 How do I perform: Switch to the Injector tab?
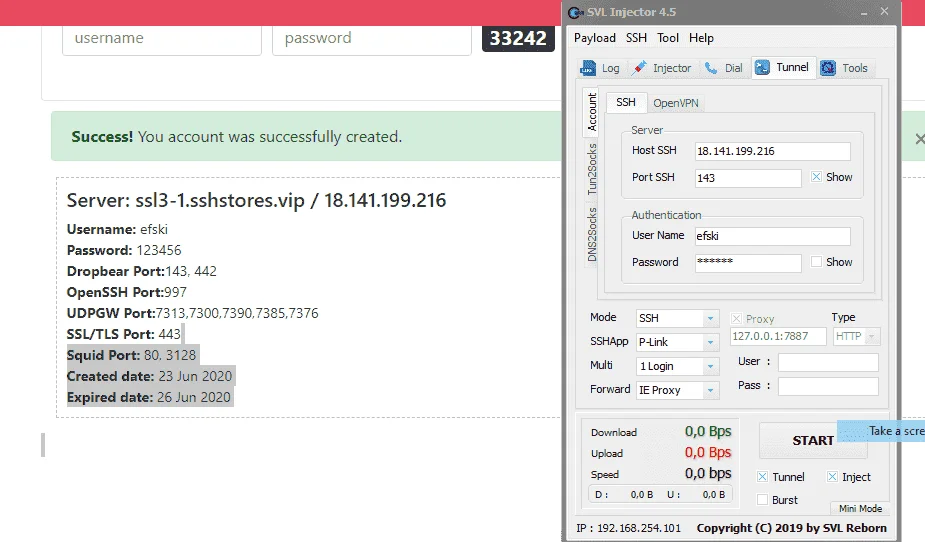[661, 68]
